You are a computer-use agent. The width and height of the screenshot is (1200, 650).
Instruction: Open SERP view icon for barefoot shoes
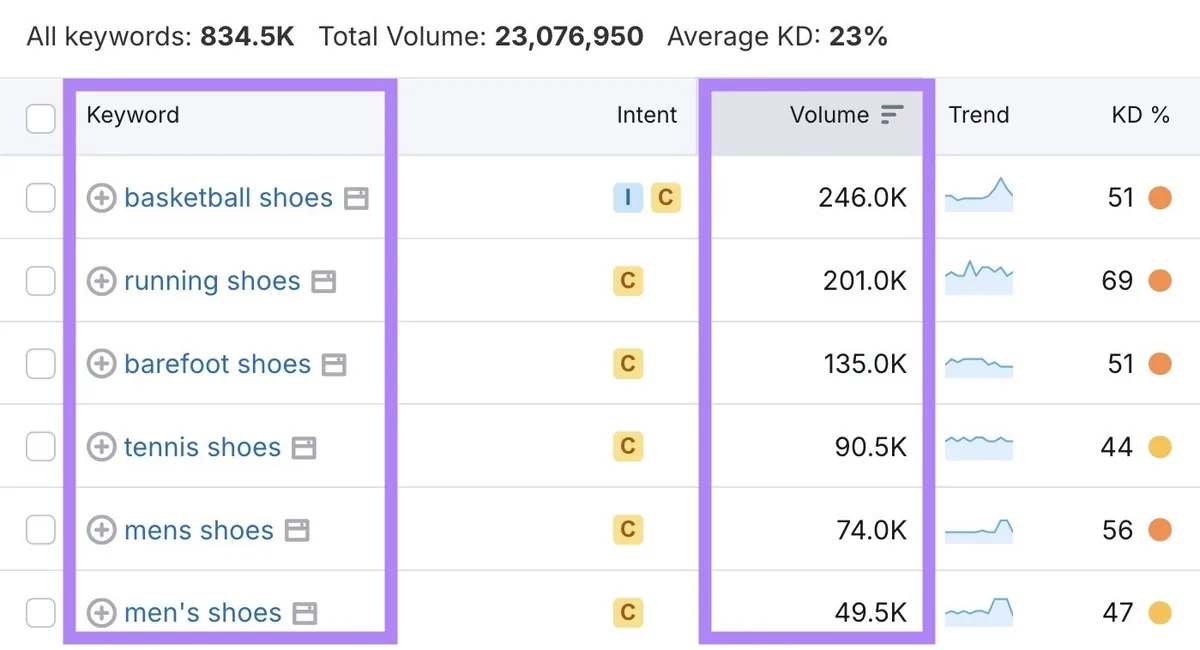[334, 365]
